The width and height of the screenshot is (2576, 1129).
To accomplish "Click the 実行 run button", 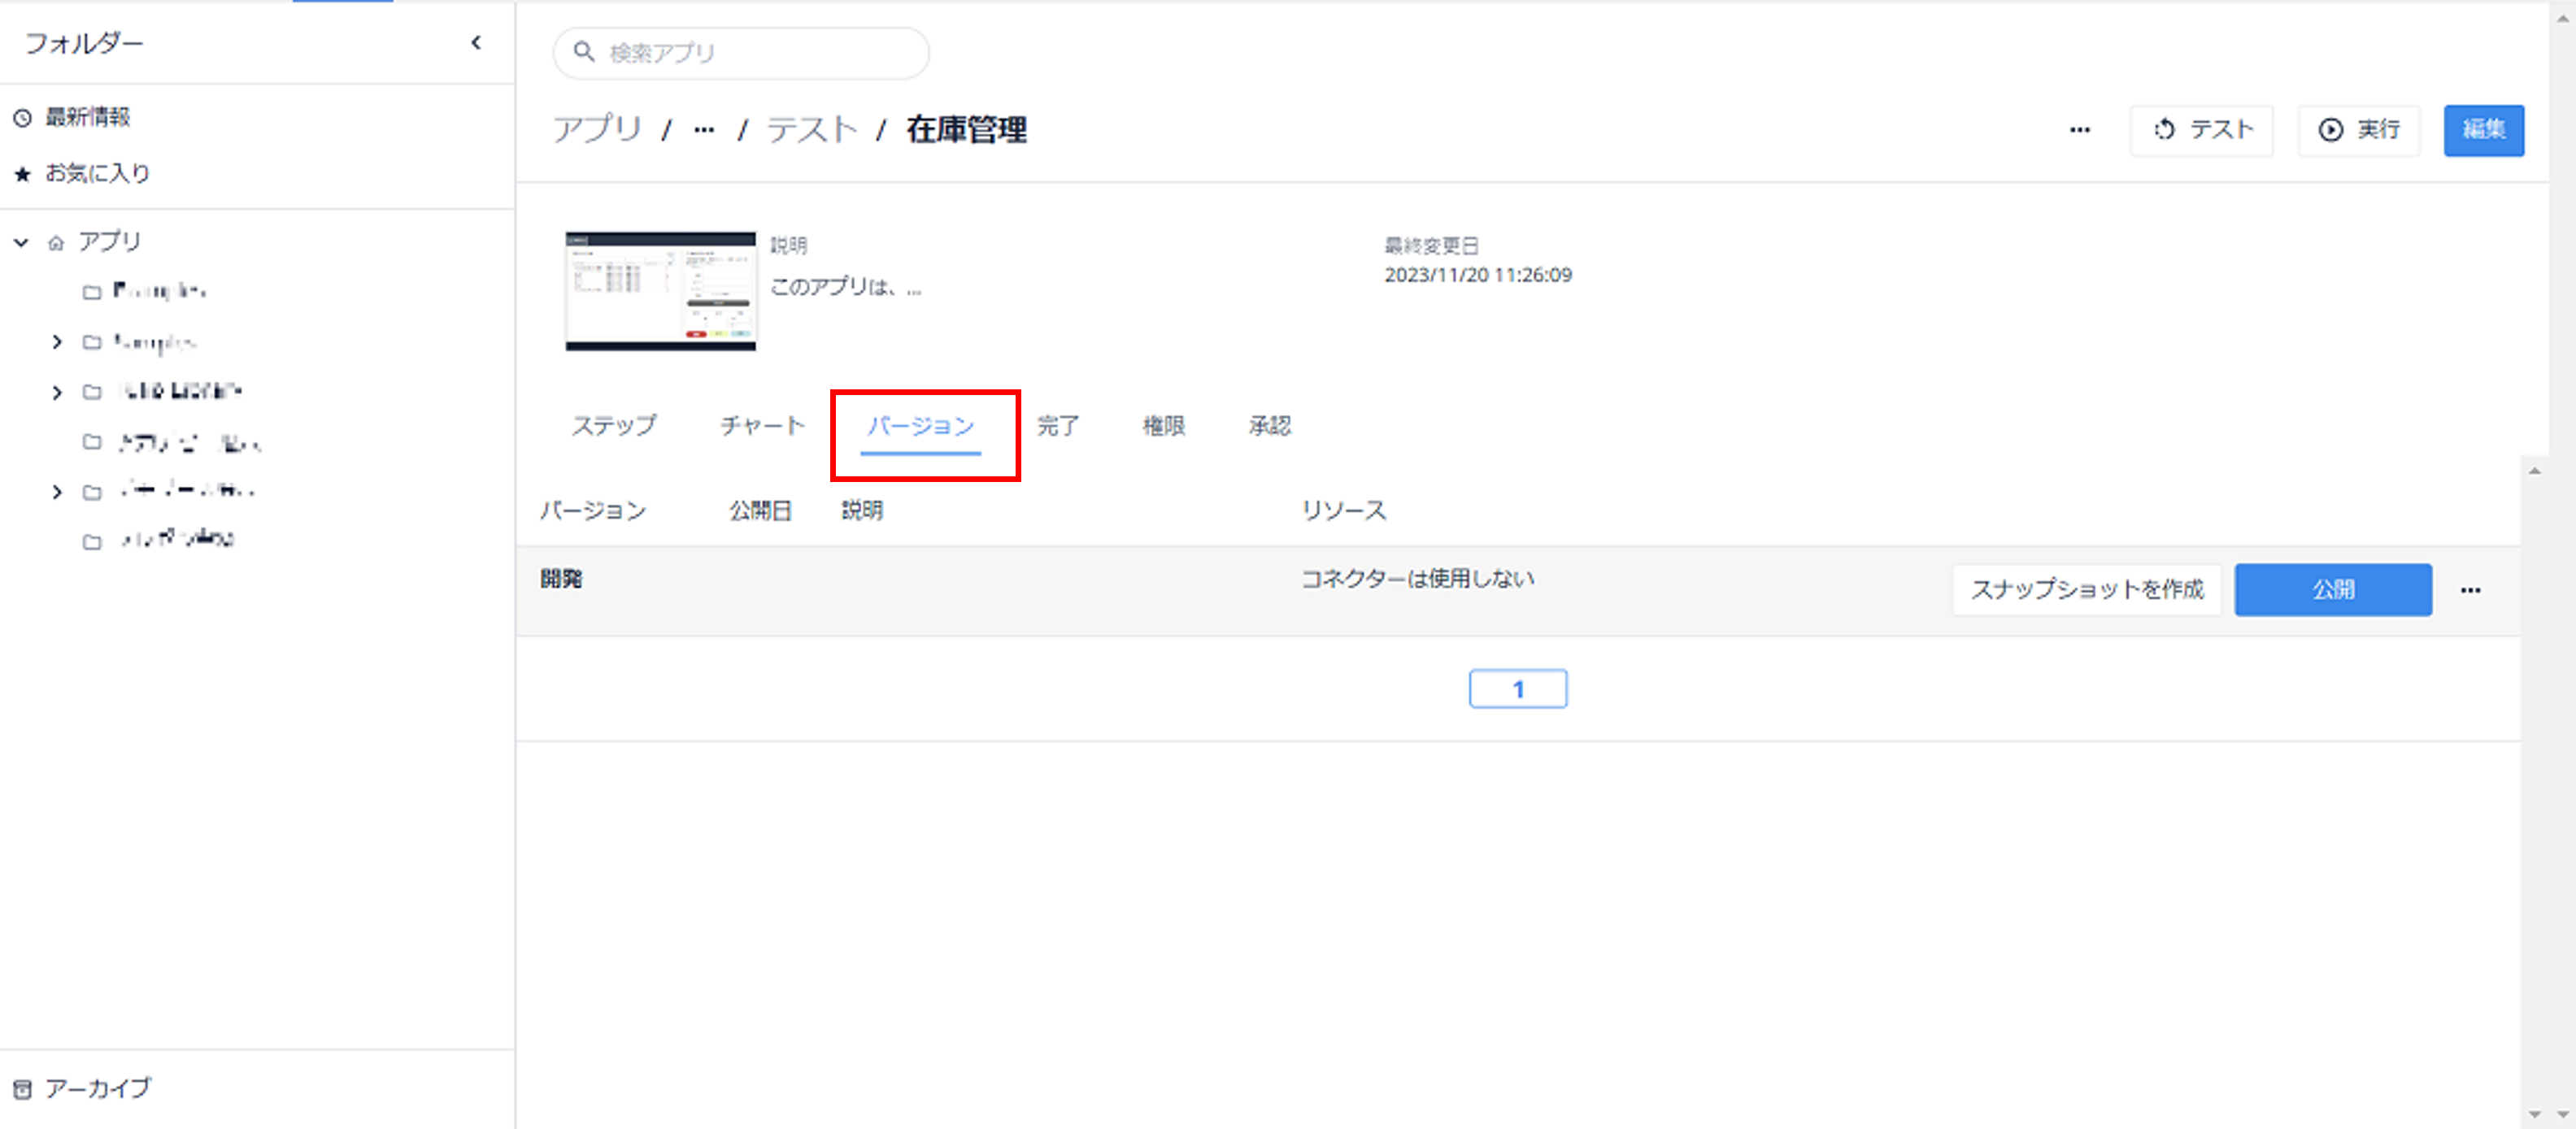I will click(x=2358, y=130).
